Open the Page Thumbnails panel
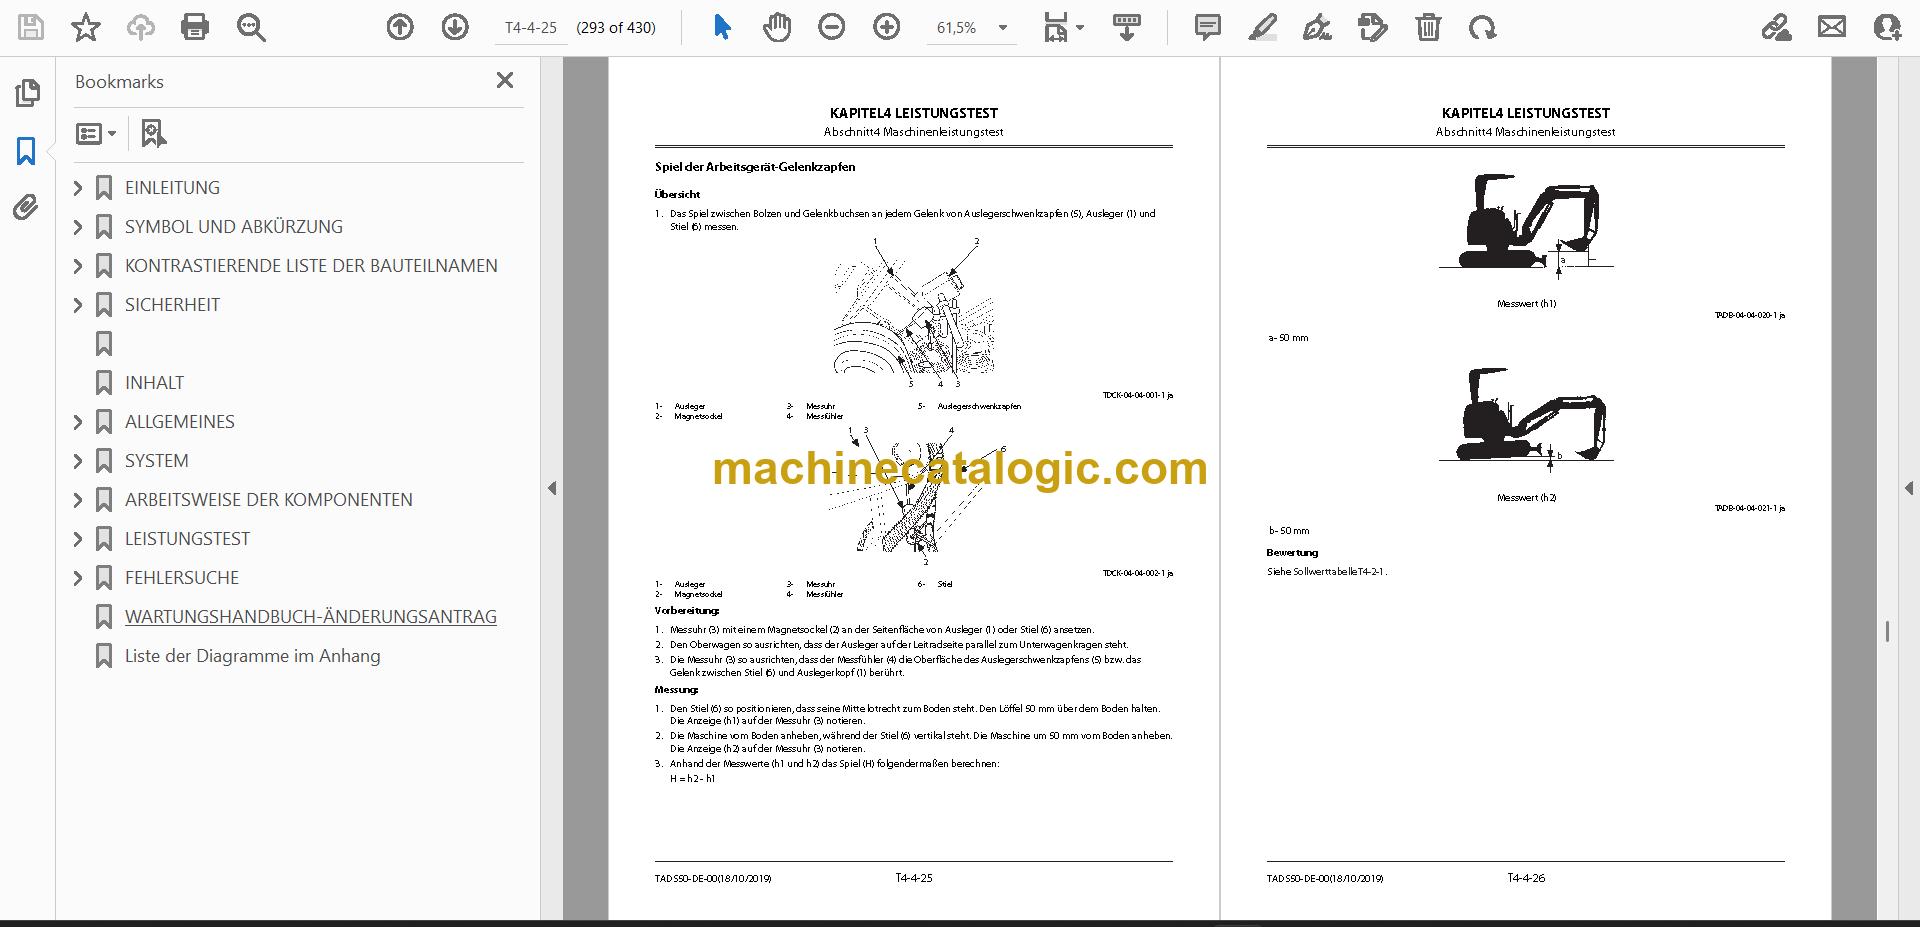Image resolution: width=1920 pixels, height=927 pixels. click(x=26, y=93)
